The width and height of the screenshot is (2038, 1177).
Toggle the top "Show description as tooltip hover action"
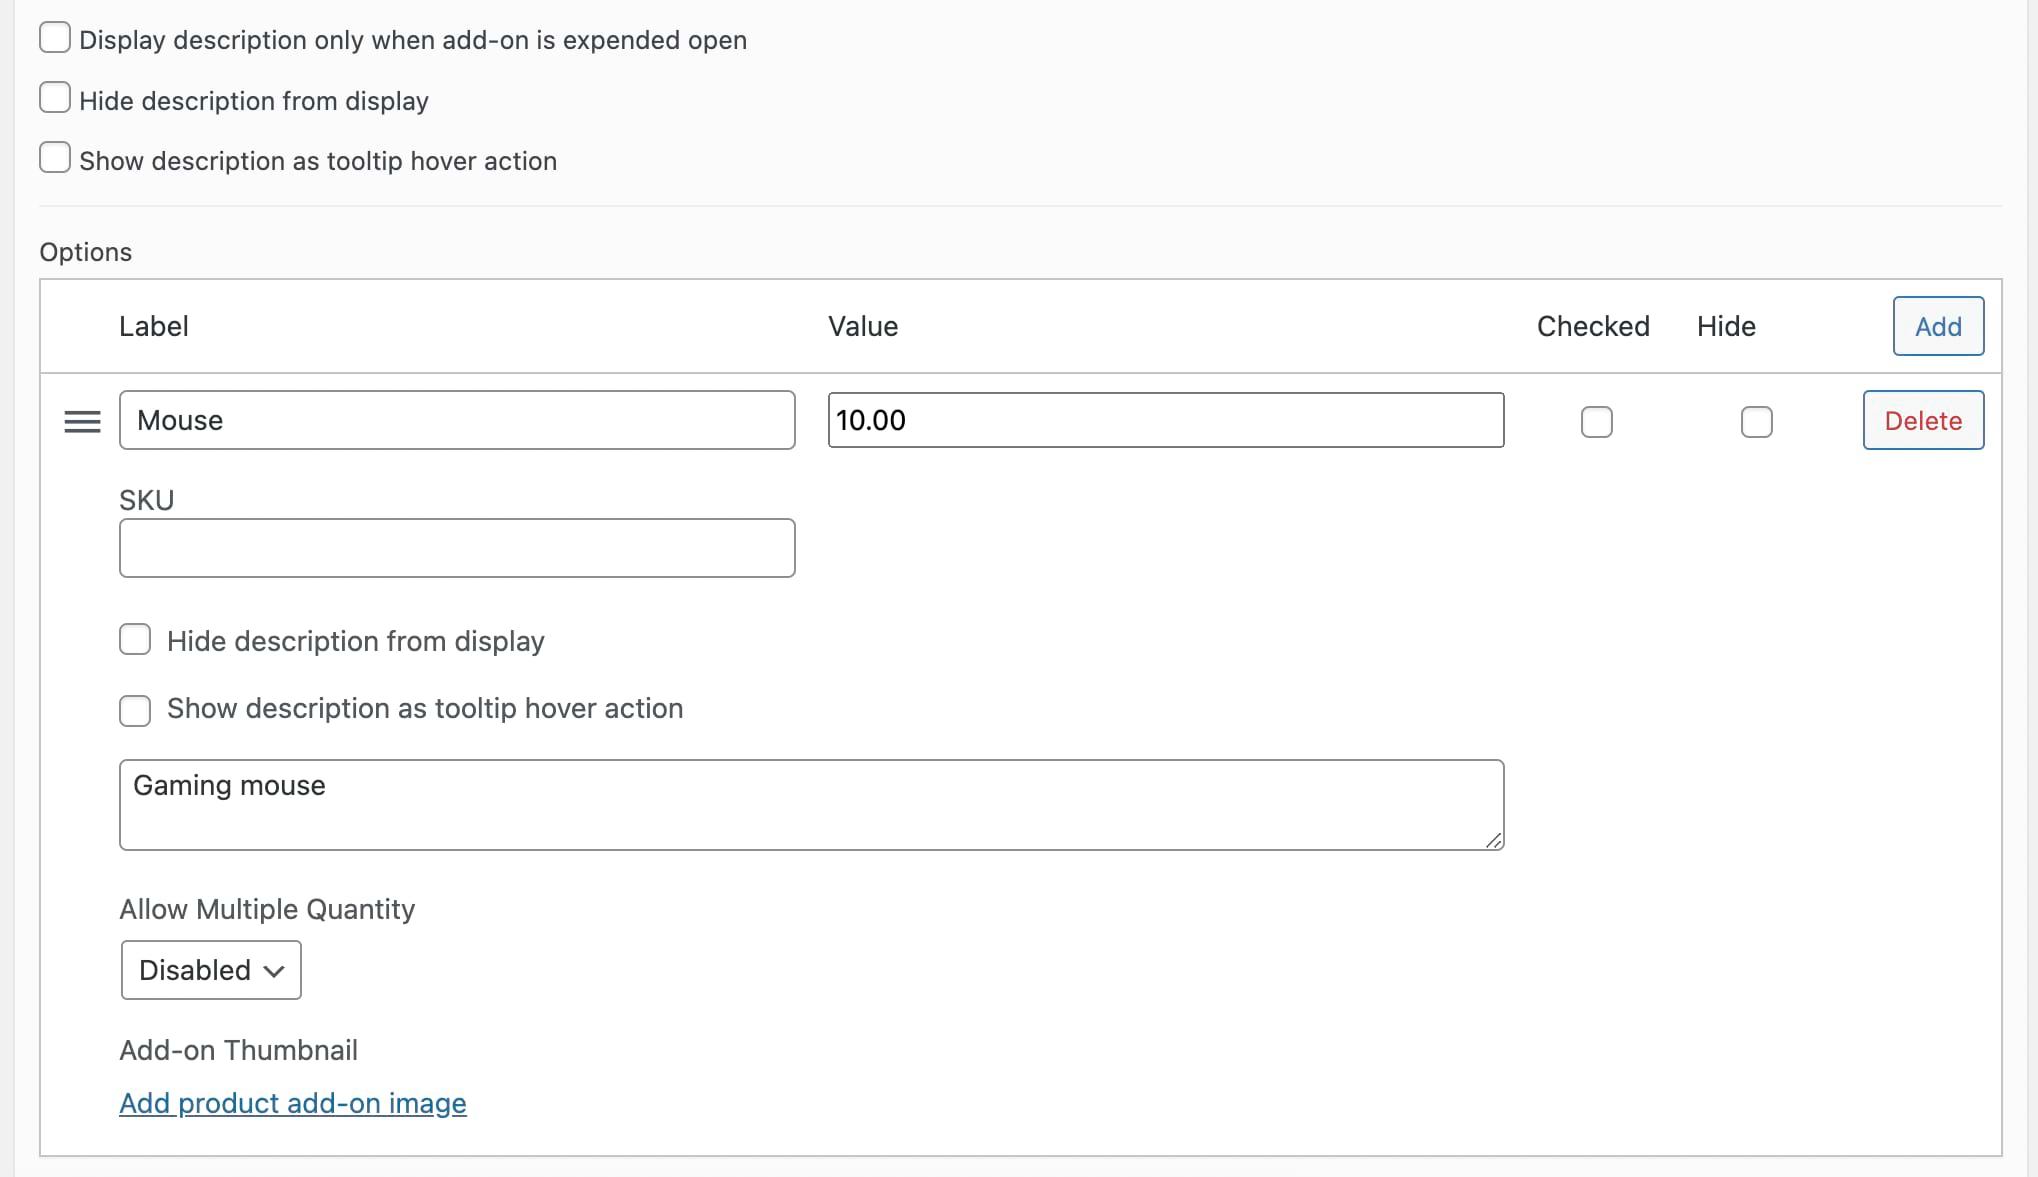(54, 157)
